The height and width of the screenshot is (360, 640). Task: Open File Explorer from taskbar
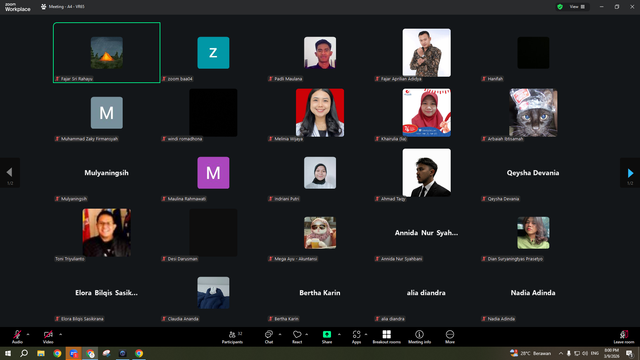[x=41, y=353]
